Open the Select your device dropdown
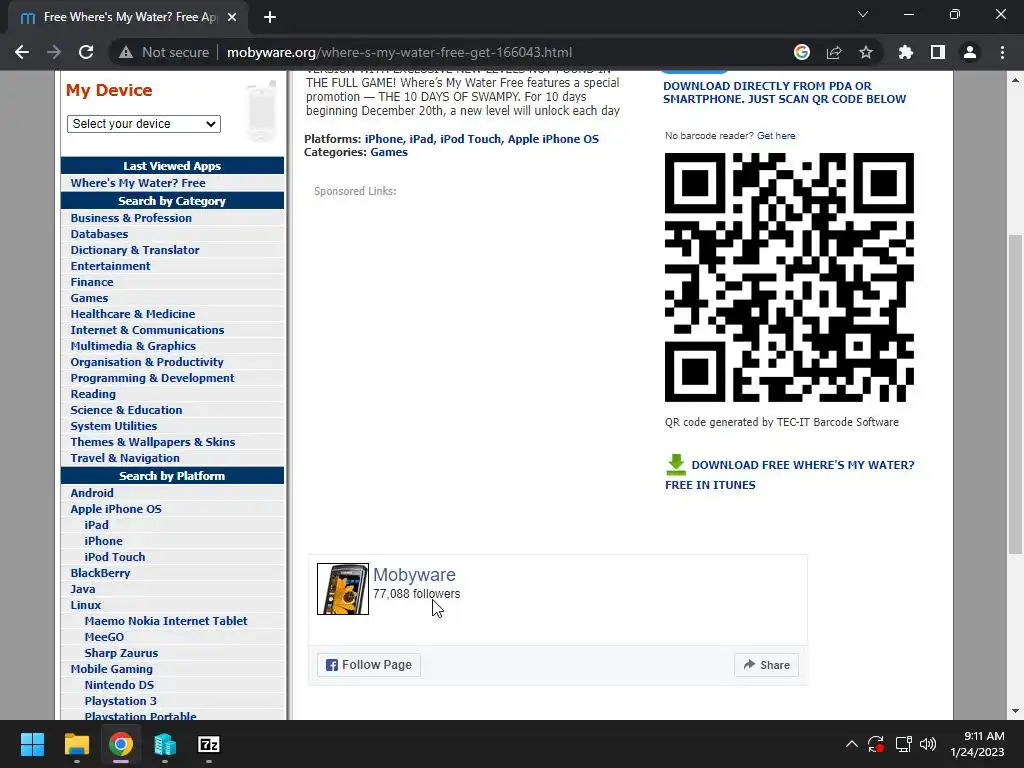Viewport: 1024px width, 768px height. pos(144,123)
